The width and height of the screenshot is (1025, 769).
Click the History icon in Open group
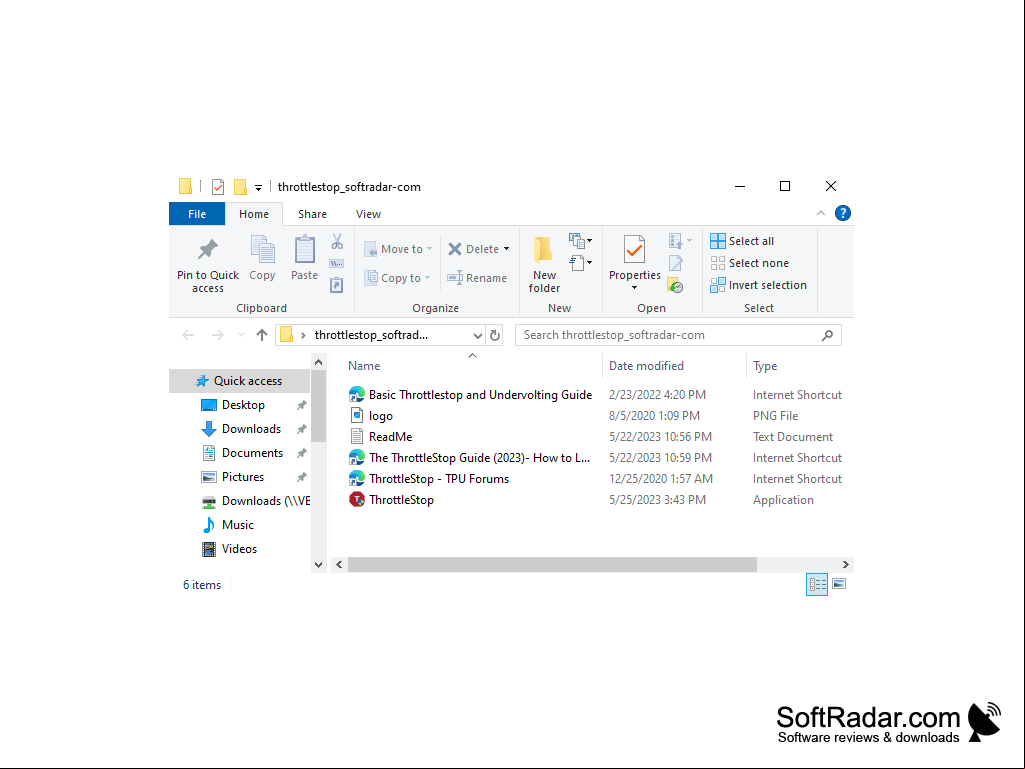pos(676,286)
